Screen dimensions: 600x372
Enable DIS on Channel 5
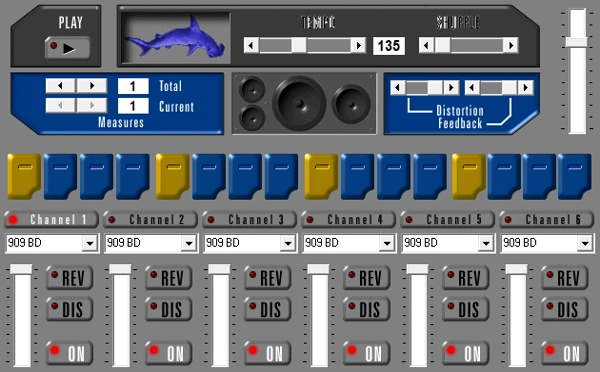[x=466, y=309]
